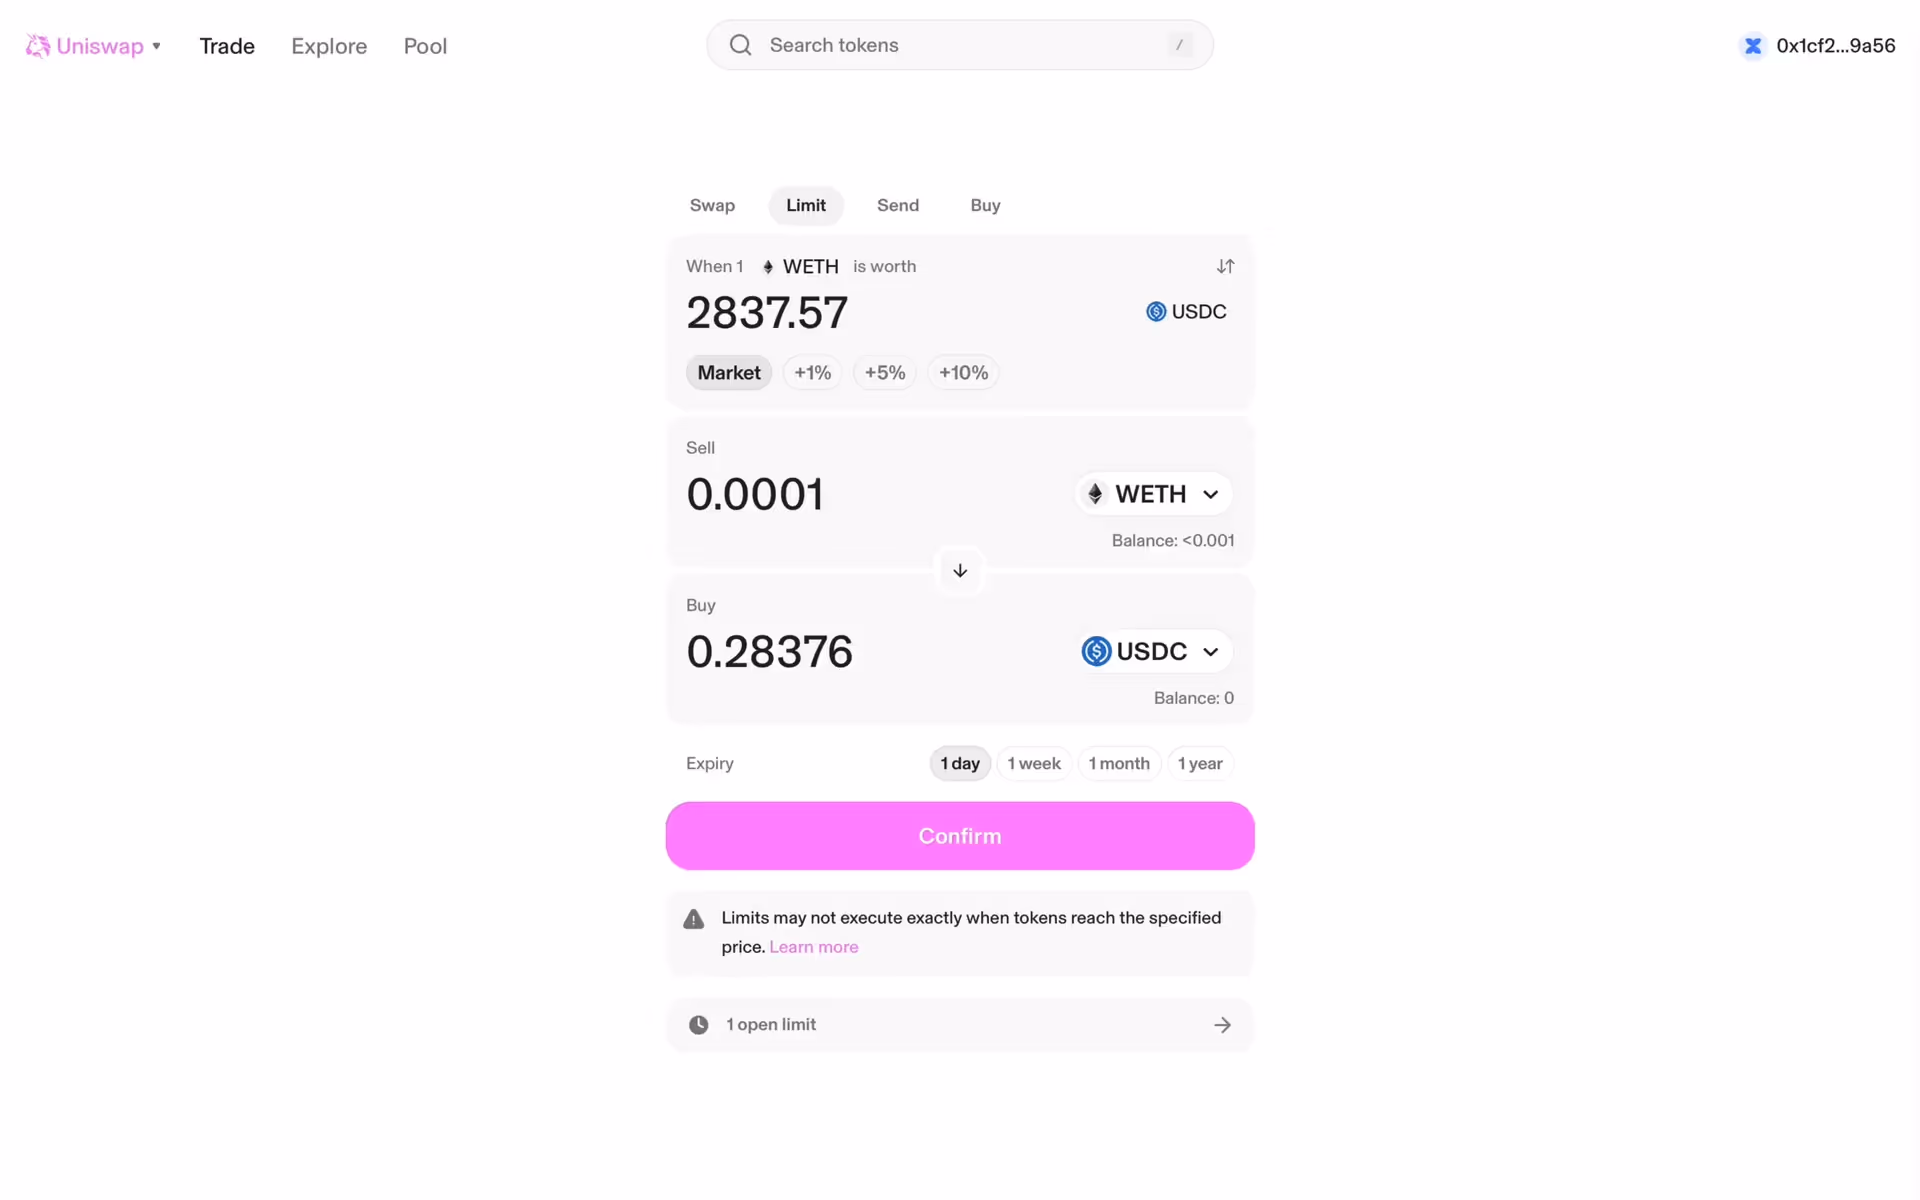This screenshot has height=1200, width=1920.
Task: Expand the Uniswap logo menu caret
Action: click(x=157, y=47)
